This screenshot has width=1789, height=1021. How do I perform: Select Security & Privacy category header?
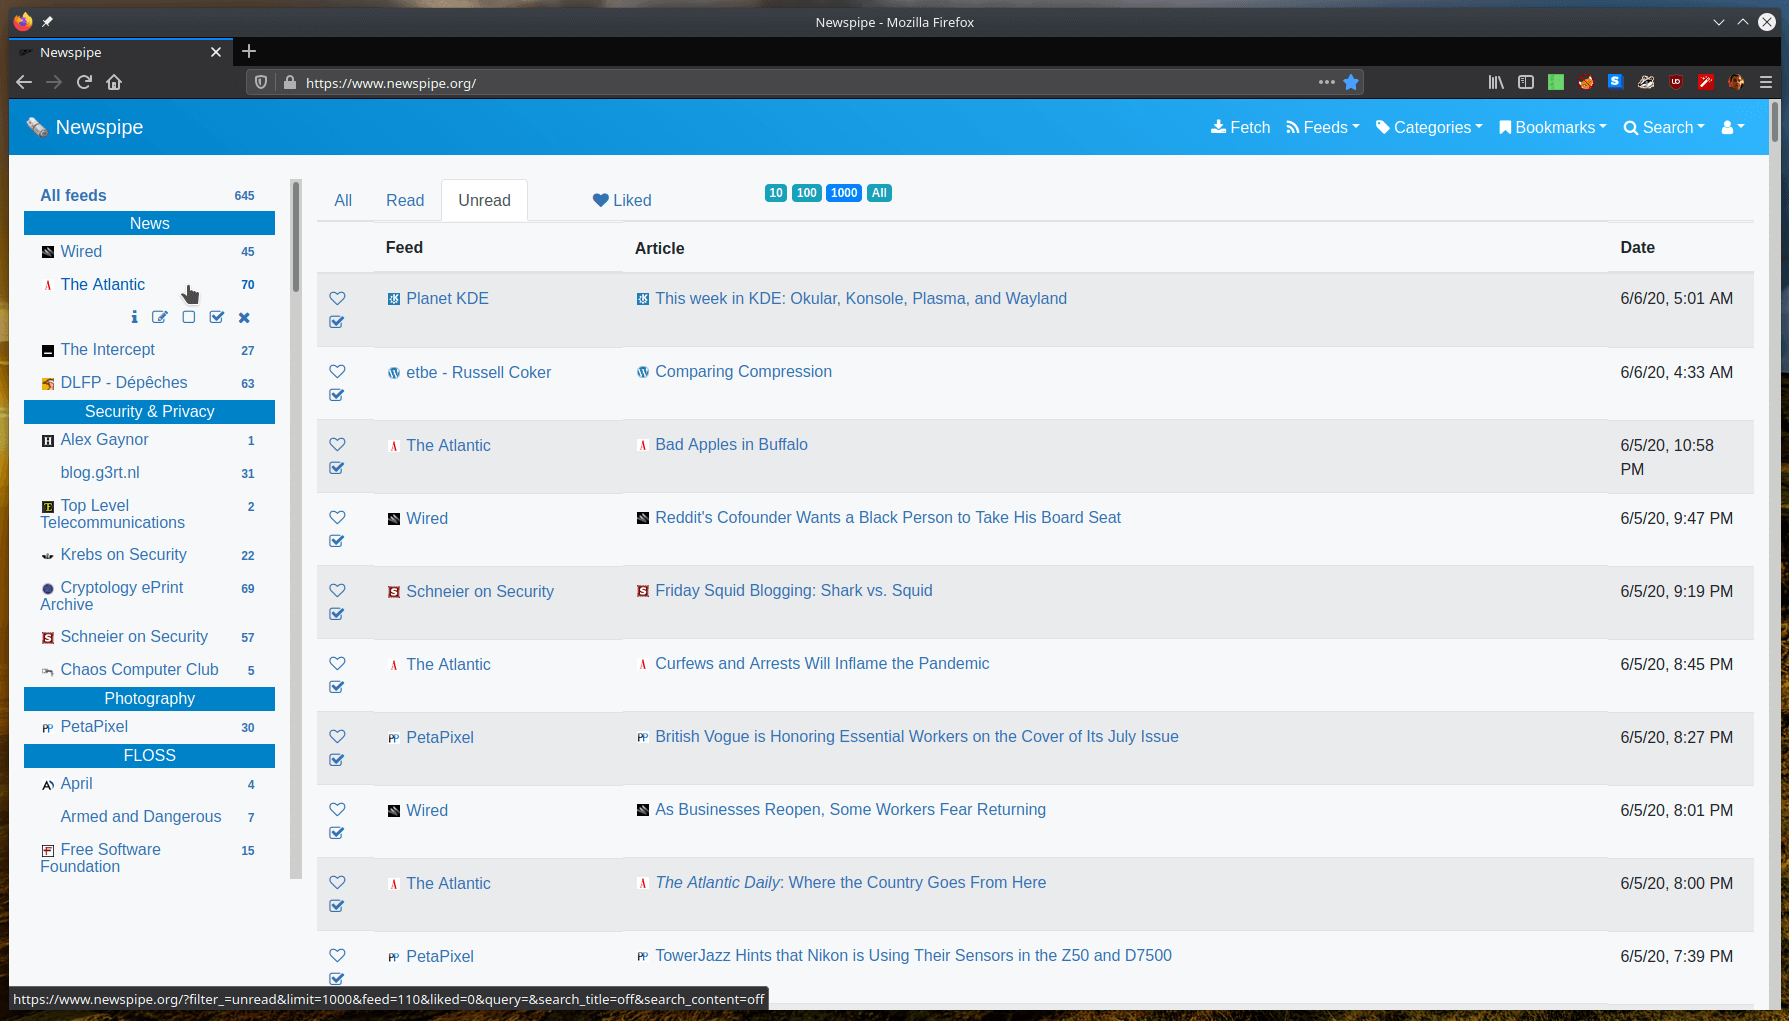(149, 411)
